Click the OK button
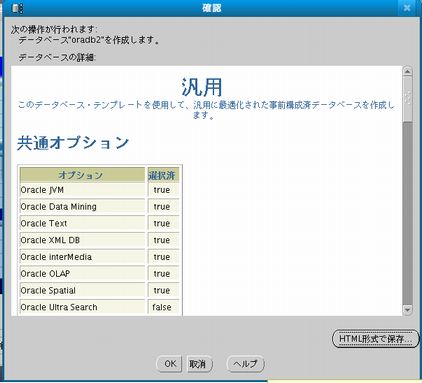The height and width of the screenshot is (383, 422). point(169,364)
